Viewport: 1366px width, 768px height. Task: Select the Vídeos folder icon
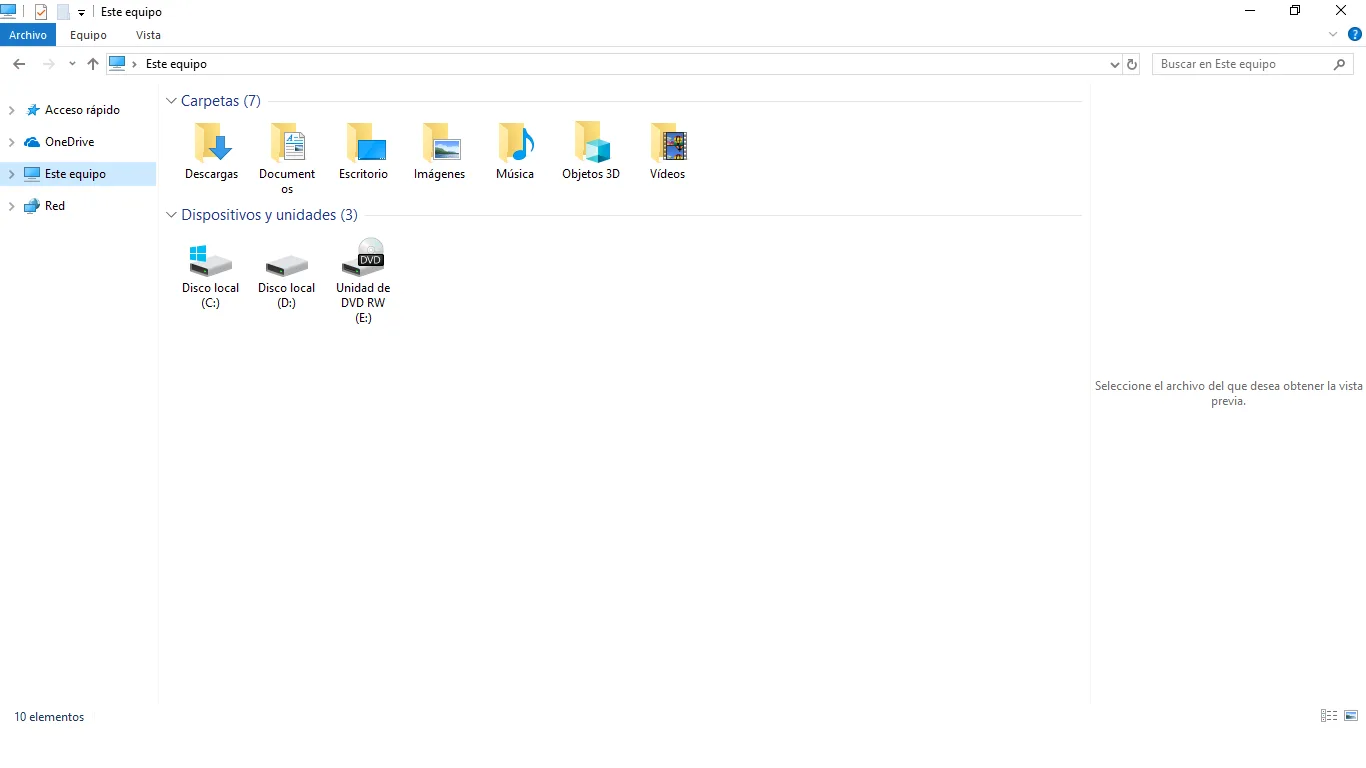(x=668, y=143)
